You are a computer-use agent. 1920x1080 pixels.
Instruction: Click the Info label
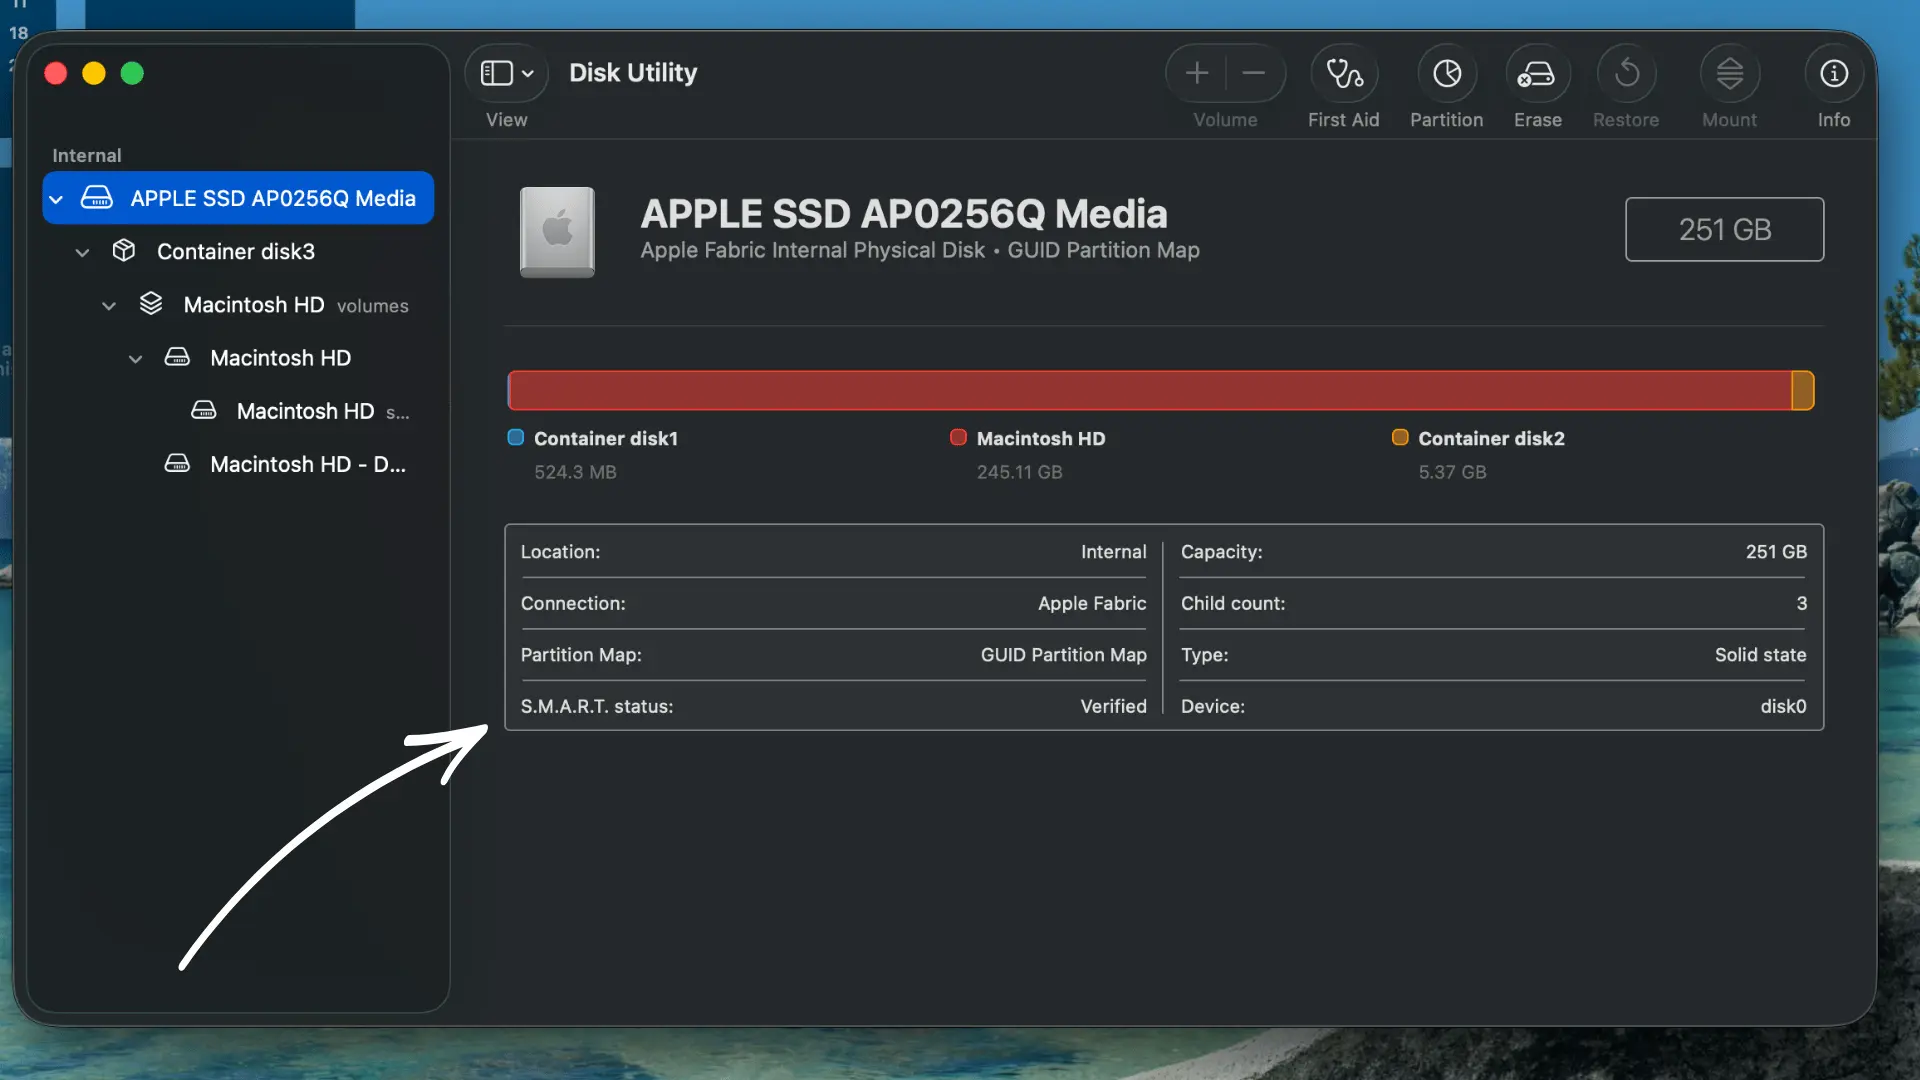[1834, 120]
